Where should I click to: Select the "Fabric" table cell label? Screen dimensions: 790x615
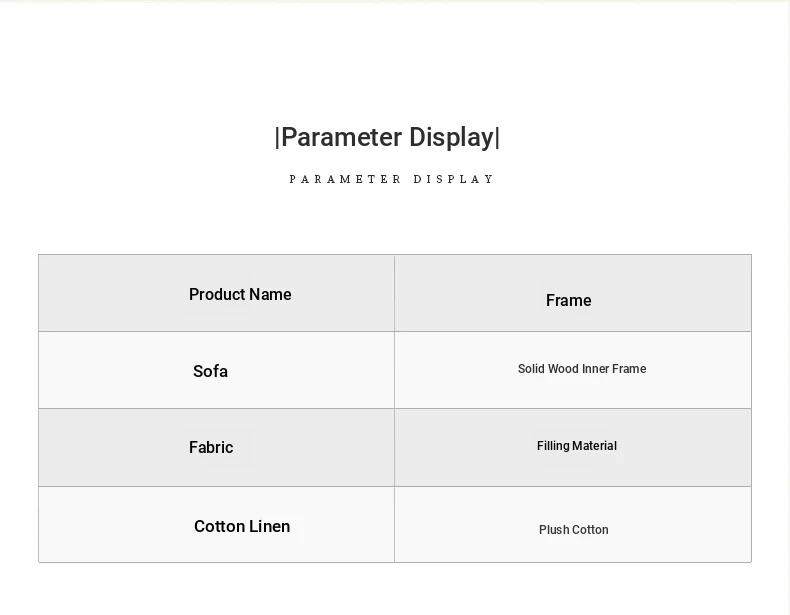coord(211,448)
